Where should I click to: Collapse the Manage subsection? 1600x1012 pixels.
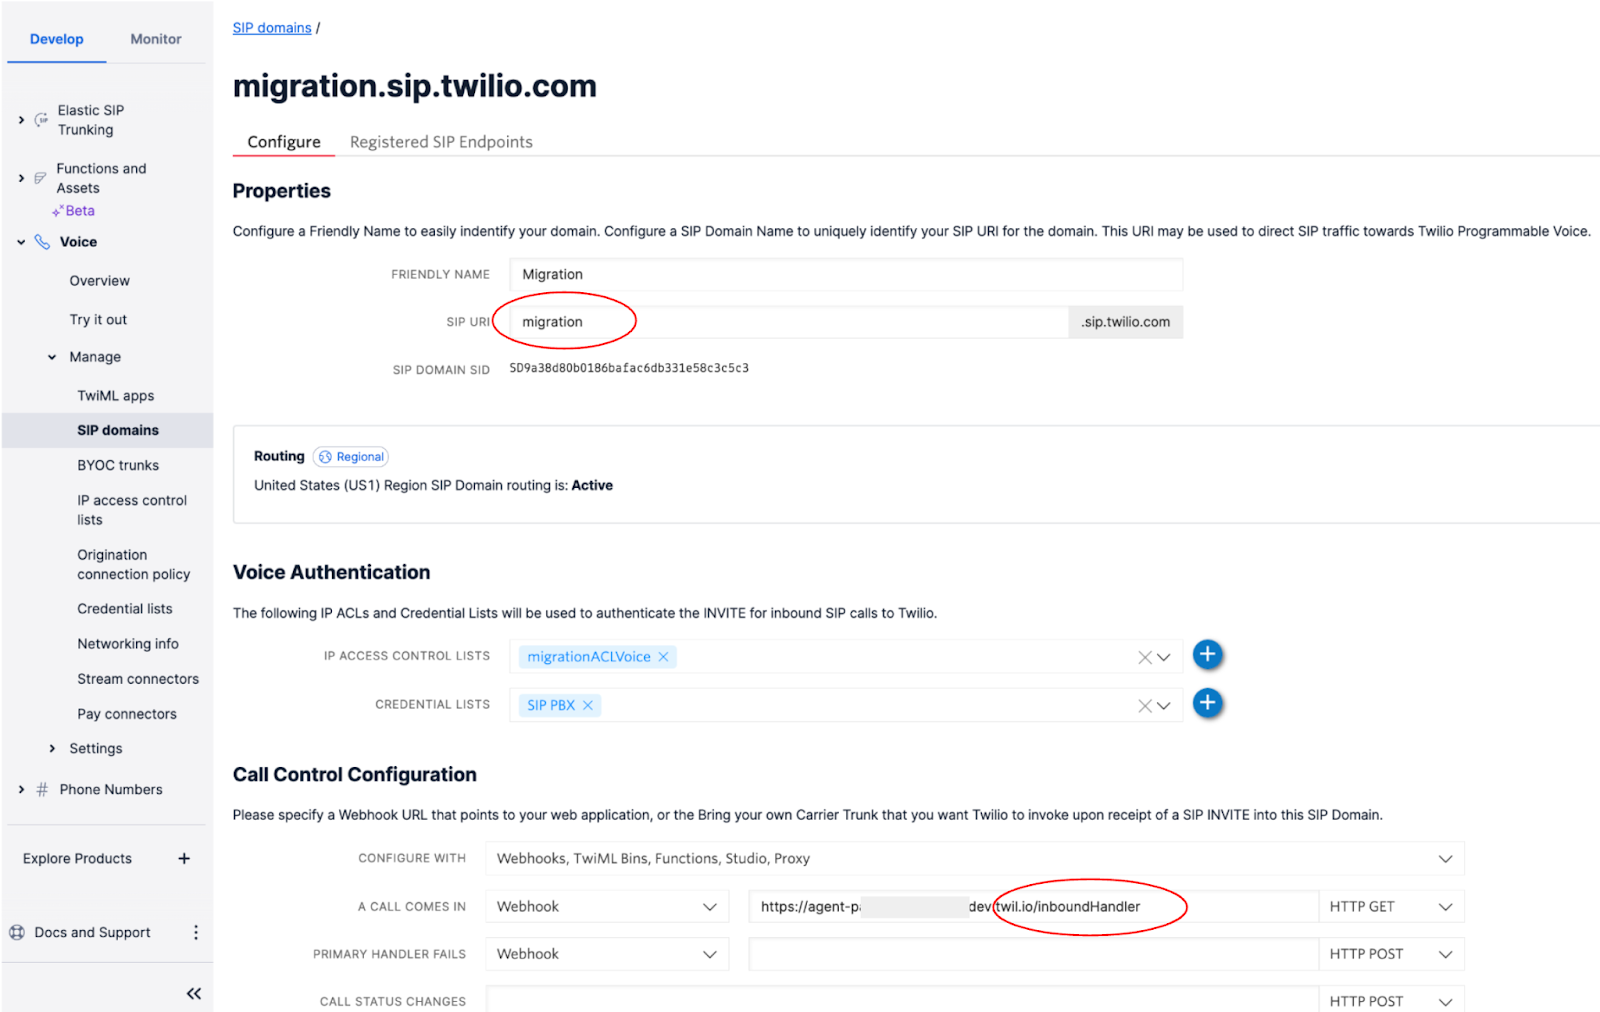click(x=52, y=357)
